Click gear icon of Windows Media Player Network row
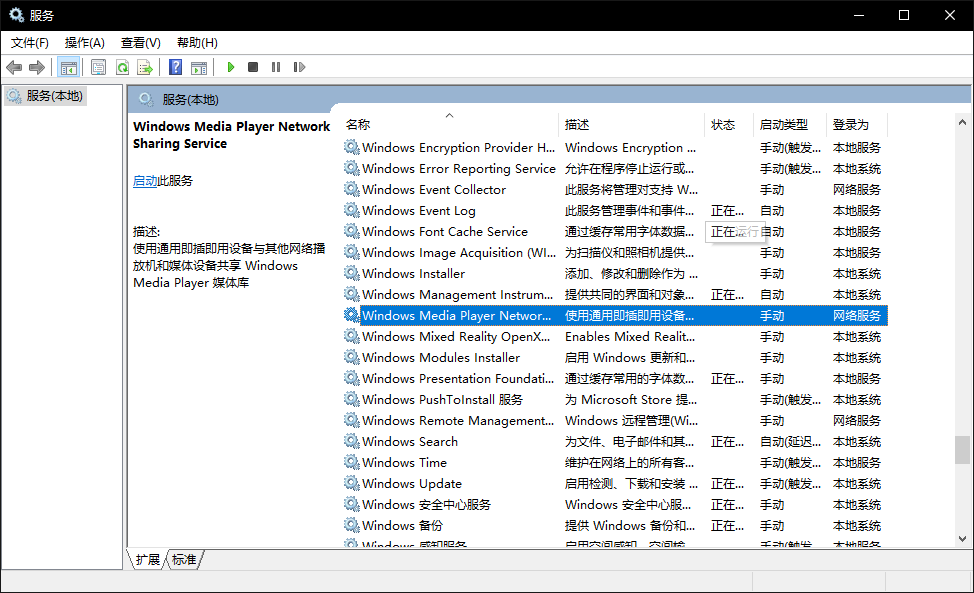The height and width of the screenshot is (593, 974). [352, 315]
